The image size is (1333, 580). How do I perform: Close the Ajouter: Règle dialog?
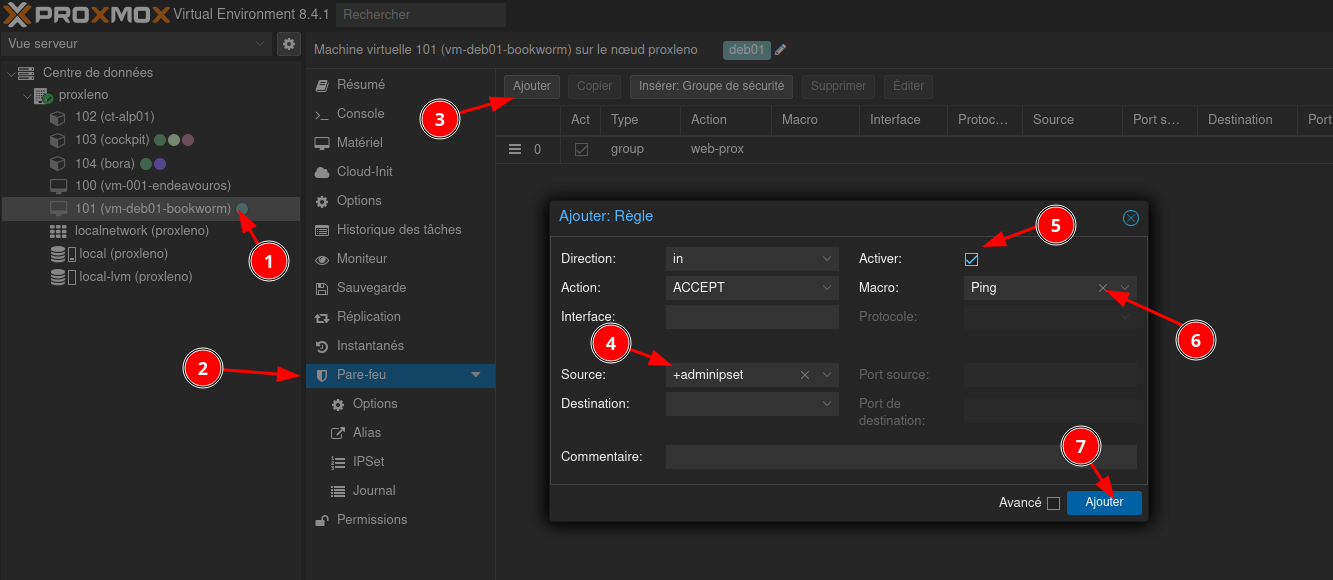click(1130, 217)
